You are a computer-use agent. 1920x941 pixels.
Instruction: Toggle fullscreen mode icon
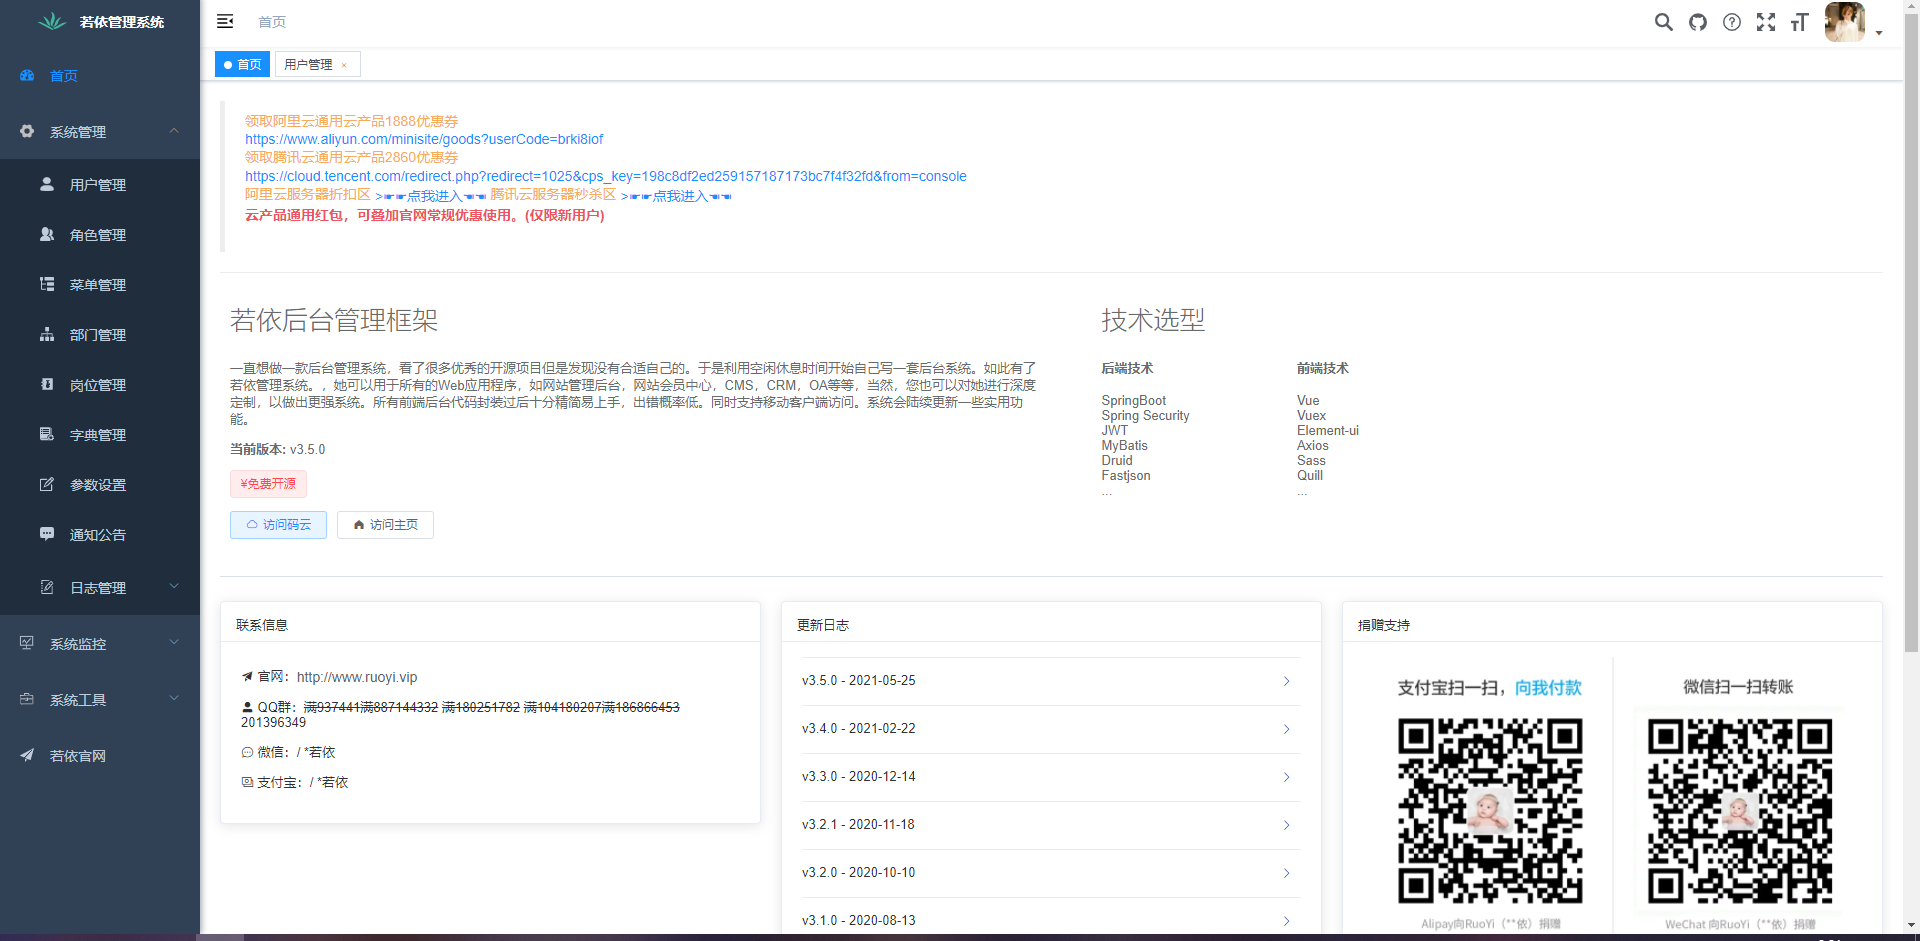click(x=1766, y=22)
